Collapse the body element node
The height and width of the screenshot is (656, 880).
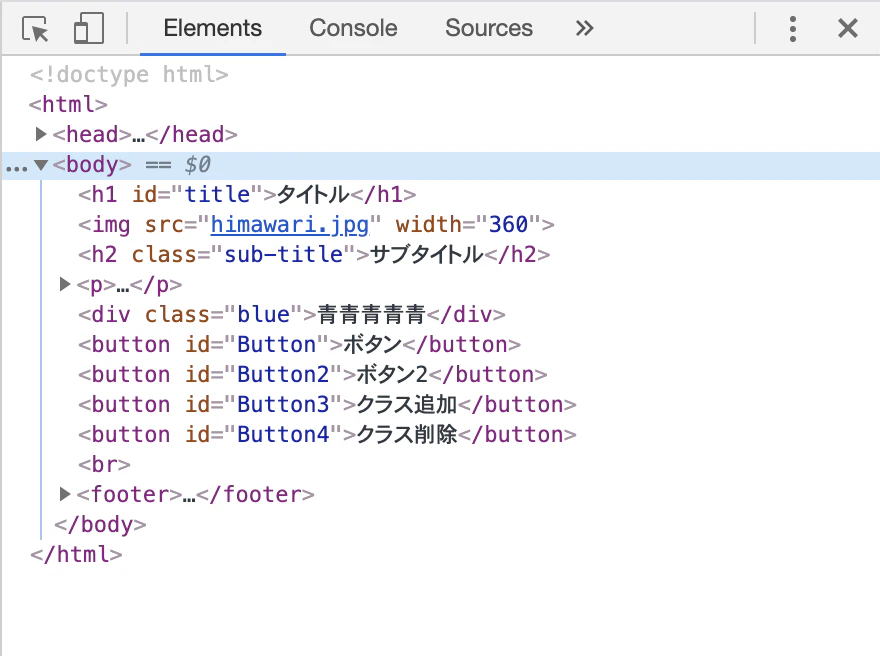click(40, 164)
